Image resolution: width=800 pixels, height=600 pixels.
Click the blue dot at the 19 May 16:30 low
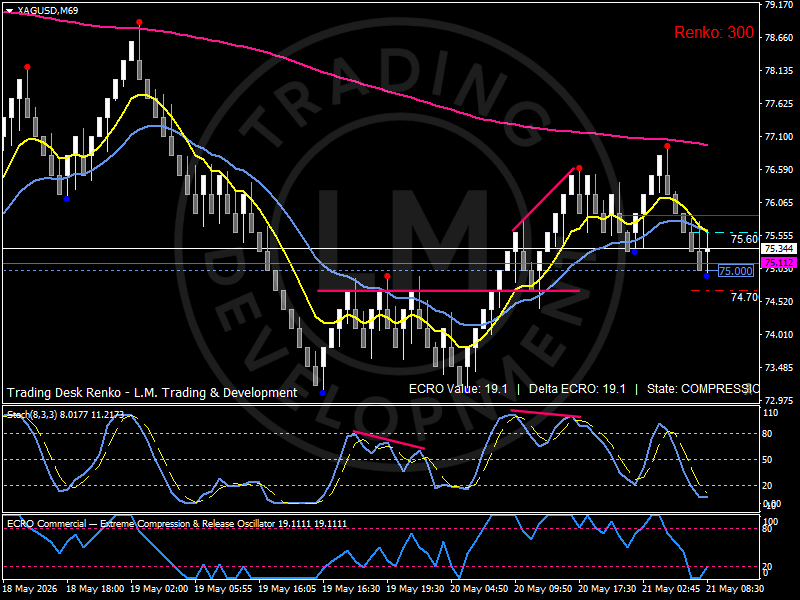[322, 393]
